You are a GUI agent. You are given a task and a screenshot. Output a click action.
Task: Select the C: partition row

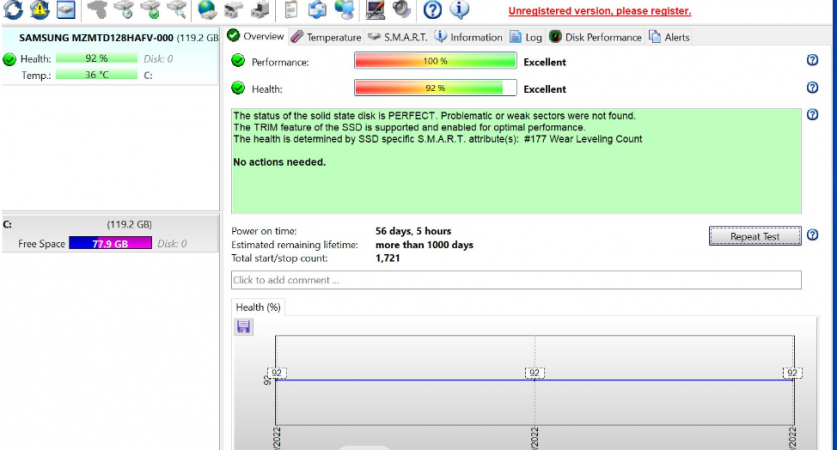pos(110,233)
